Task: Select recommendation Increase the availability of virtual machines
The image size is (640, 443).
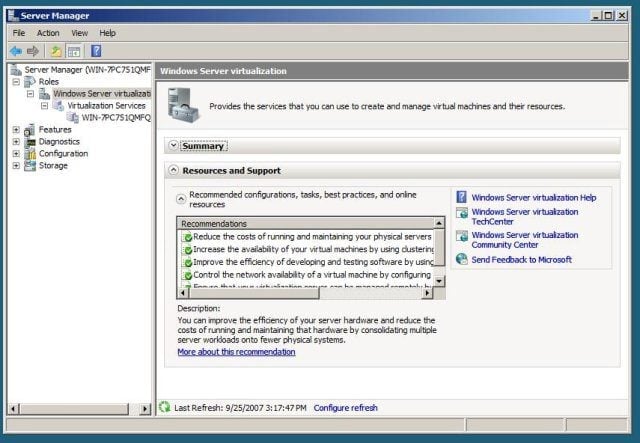Action: [x=313, y=249]
